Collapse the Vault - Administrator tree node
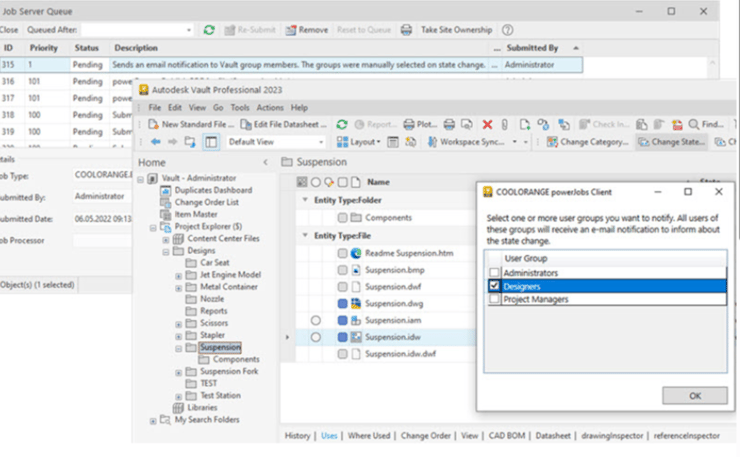The height and width of the screenshot is (457, 740). (x=141, y=179)
